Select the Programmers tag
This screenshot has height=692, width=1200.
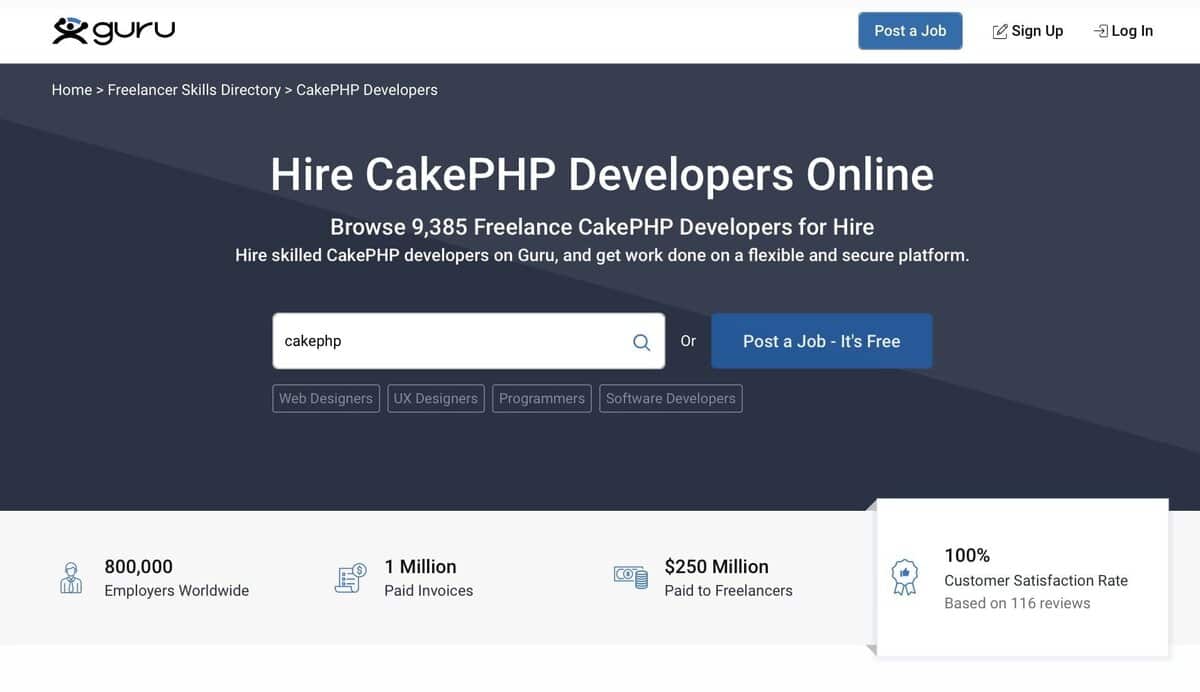(541, 398)
